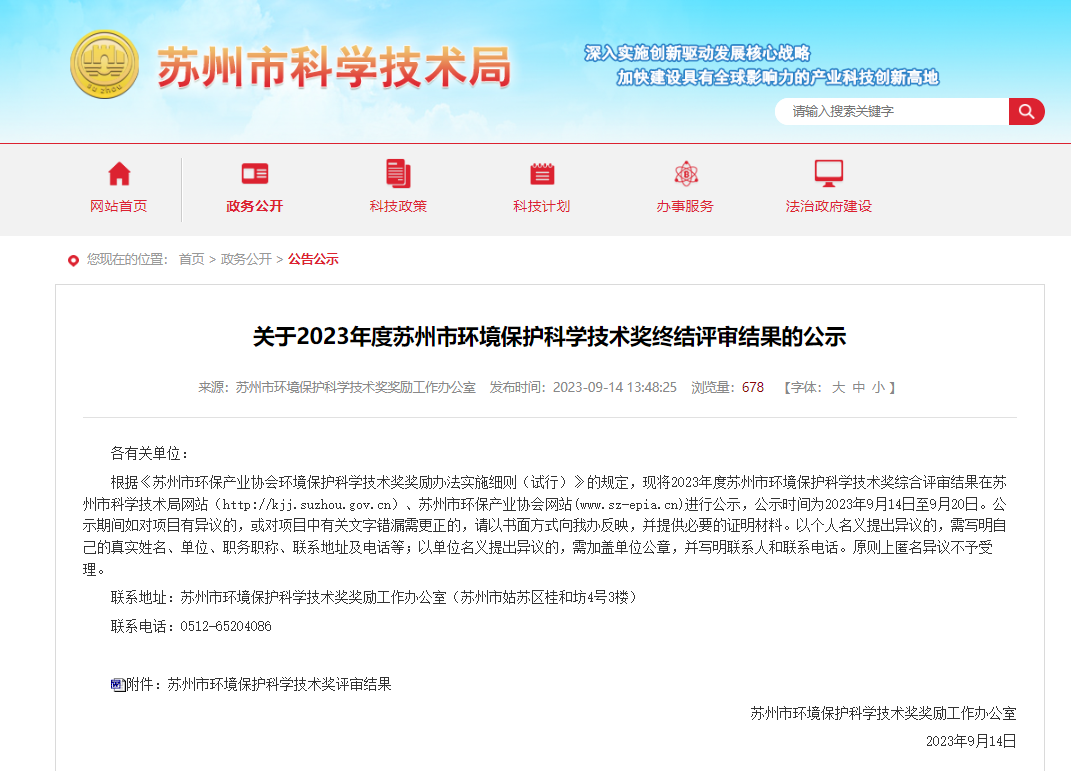This screenshot has width=1071, height=771.
Task: Click the URL www.sz-epia.cn in the text
Action: coord(630,505)
